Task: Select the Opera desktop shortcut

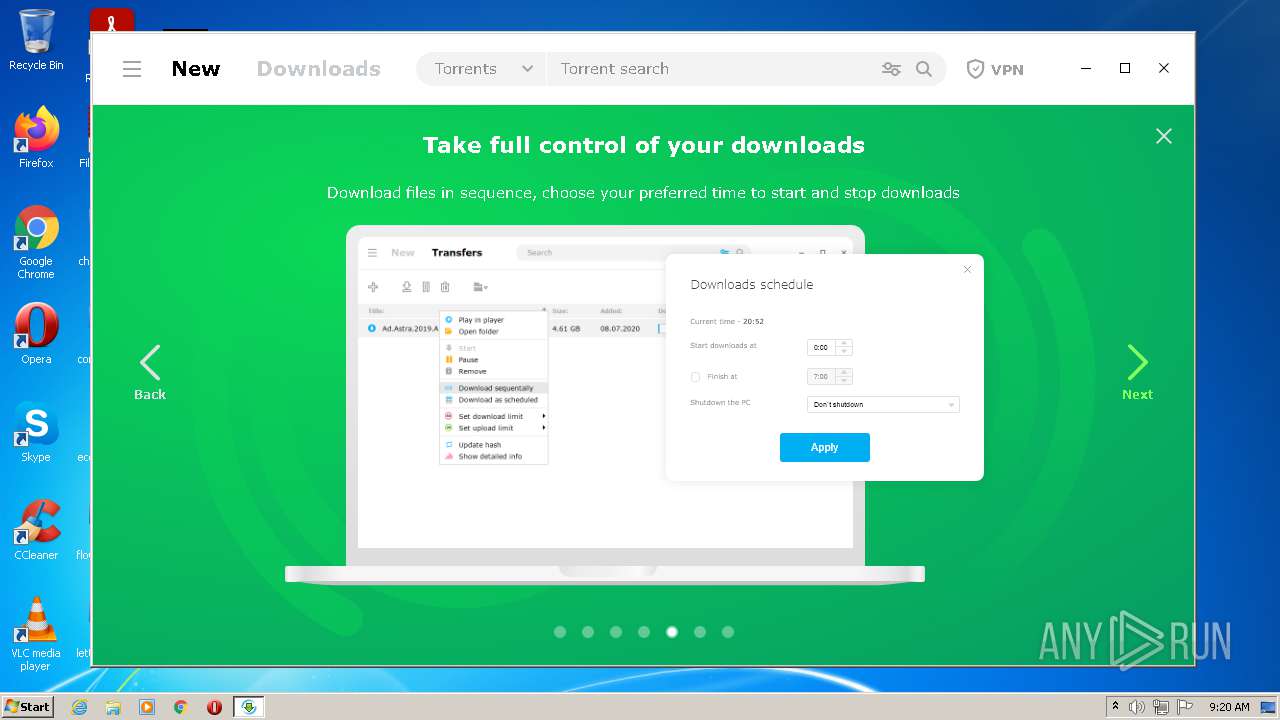Action: [36, 334]
